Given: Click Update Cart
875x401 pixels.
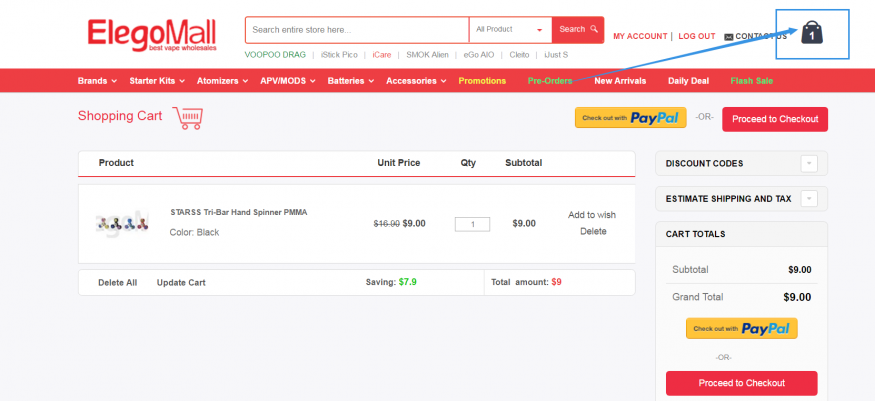Looking at the screenshot, I should click(181, 283).
